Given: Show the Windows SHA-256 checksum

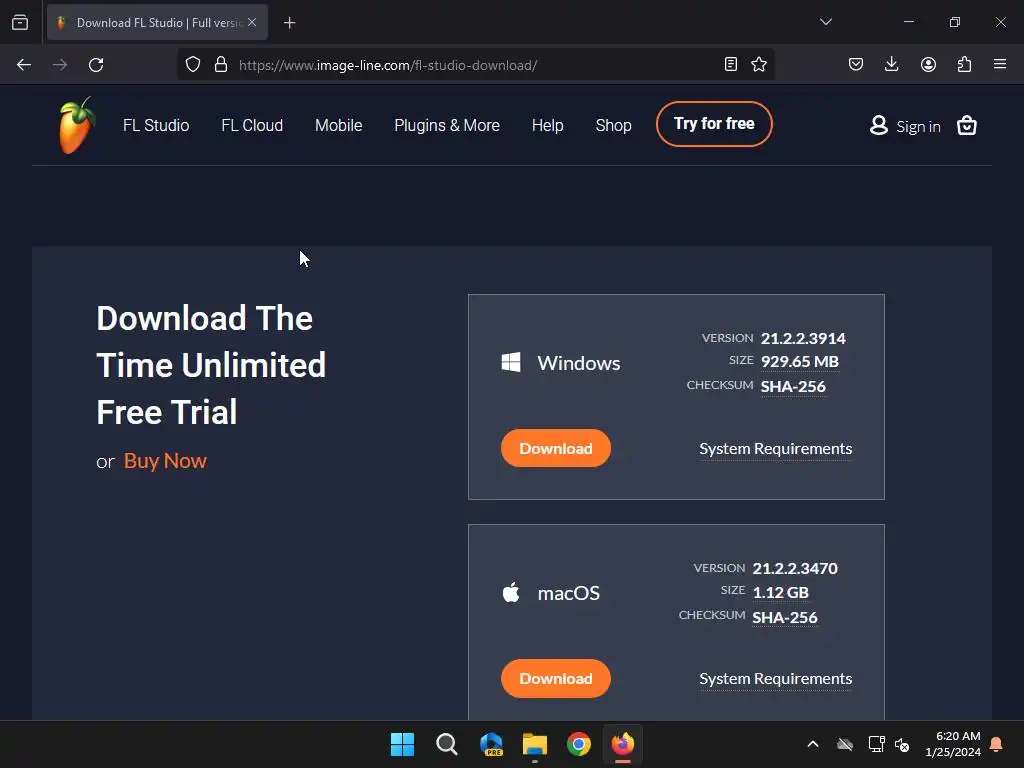Looking at the screenshot, I should pyautogui.click(x=793, y=387).
